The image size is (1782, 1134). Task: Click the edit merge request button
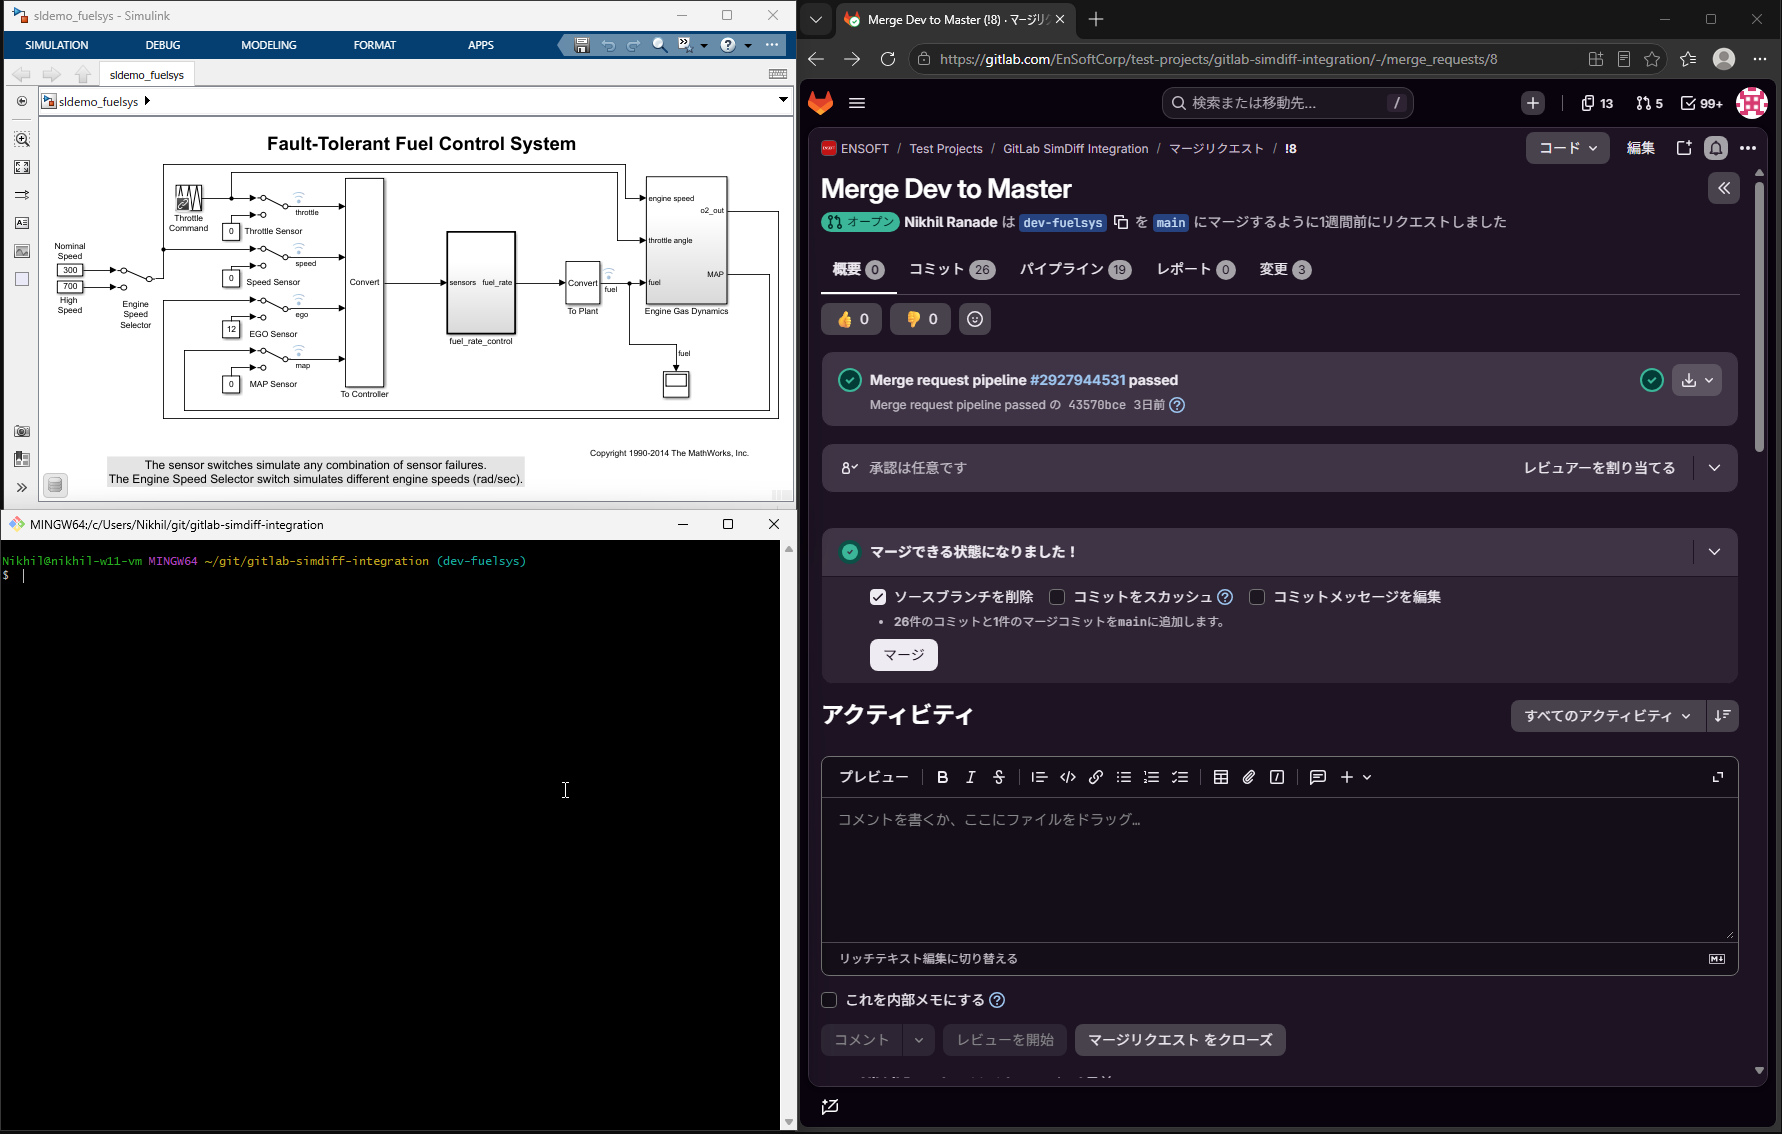coord(1641,148)
